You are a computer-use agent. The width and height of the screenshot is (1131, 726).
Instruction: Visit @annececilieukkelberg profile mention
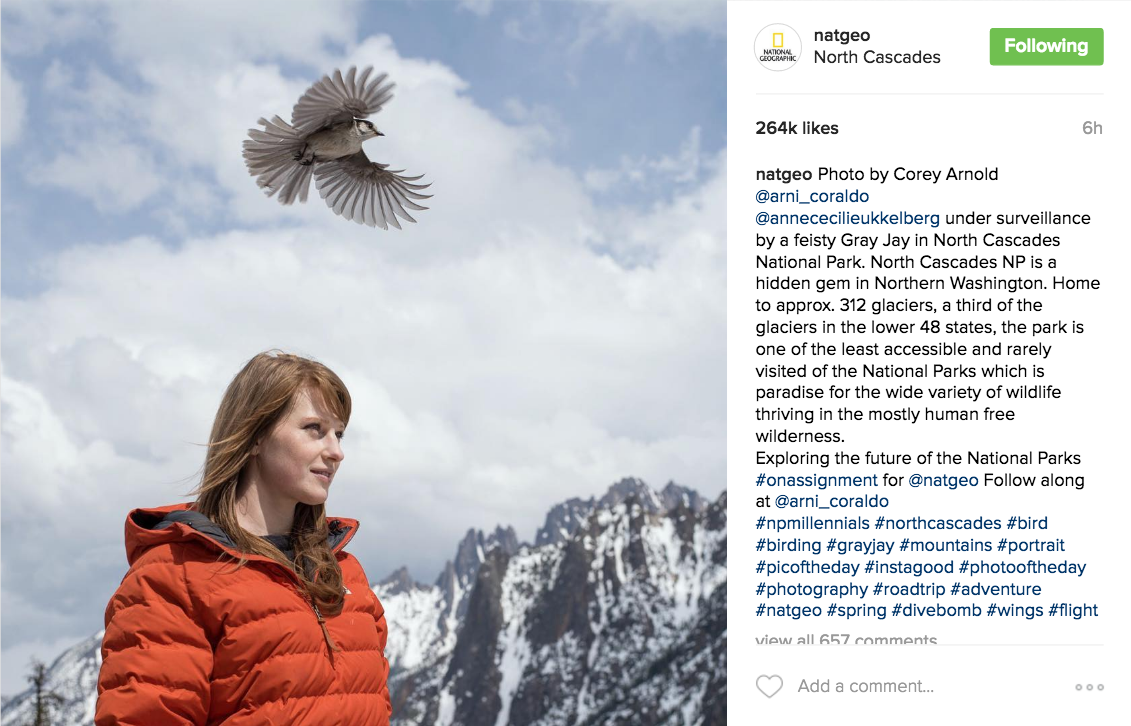[x=848, y=218]
